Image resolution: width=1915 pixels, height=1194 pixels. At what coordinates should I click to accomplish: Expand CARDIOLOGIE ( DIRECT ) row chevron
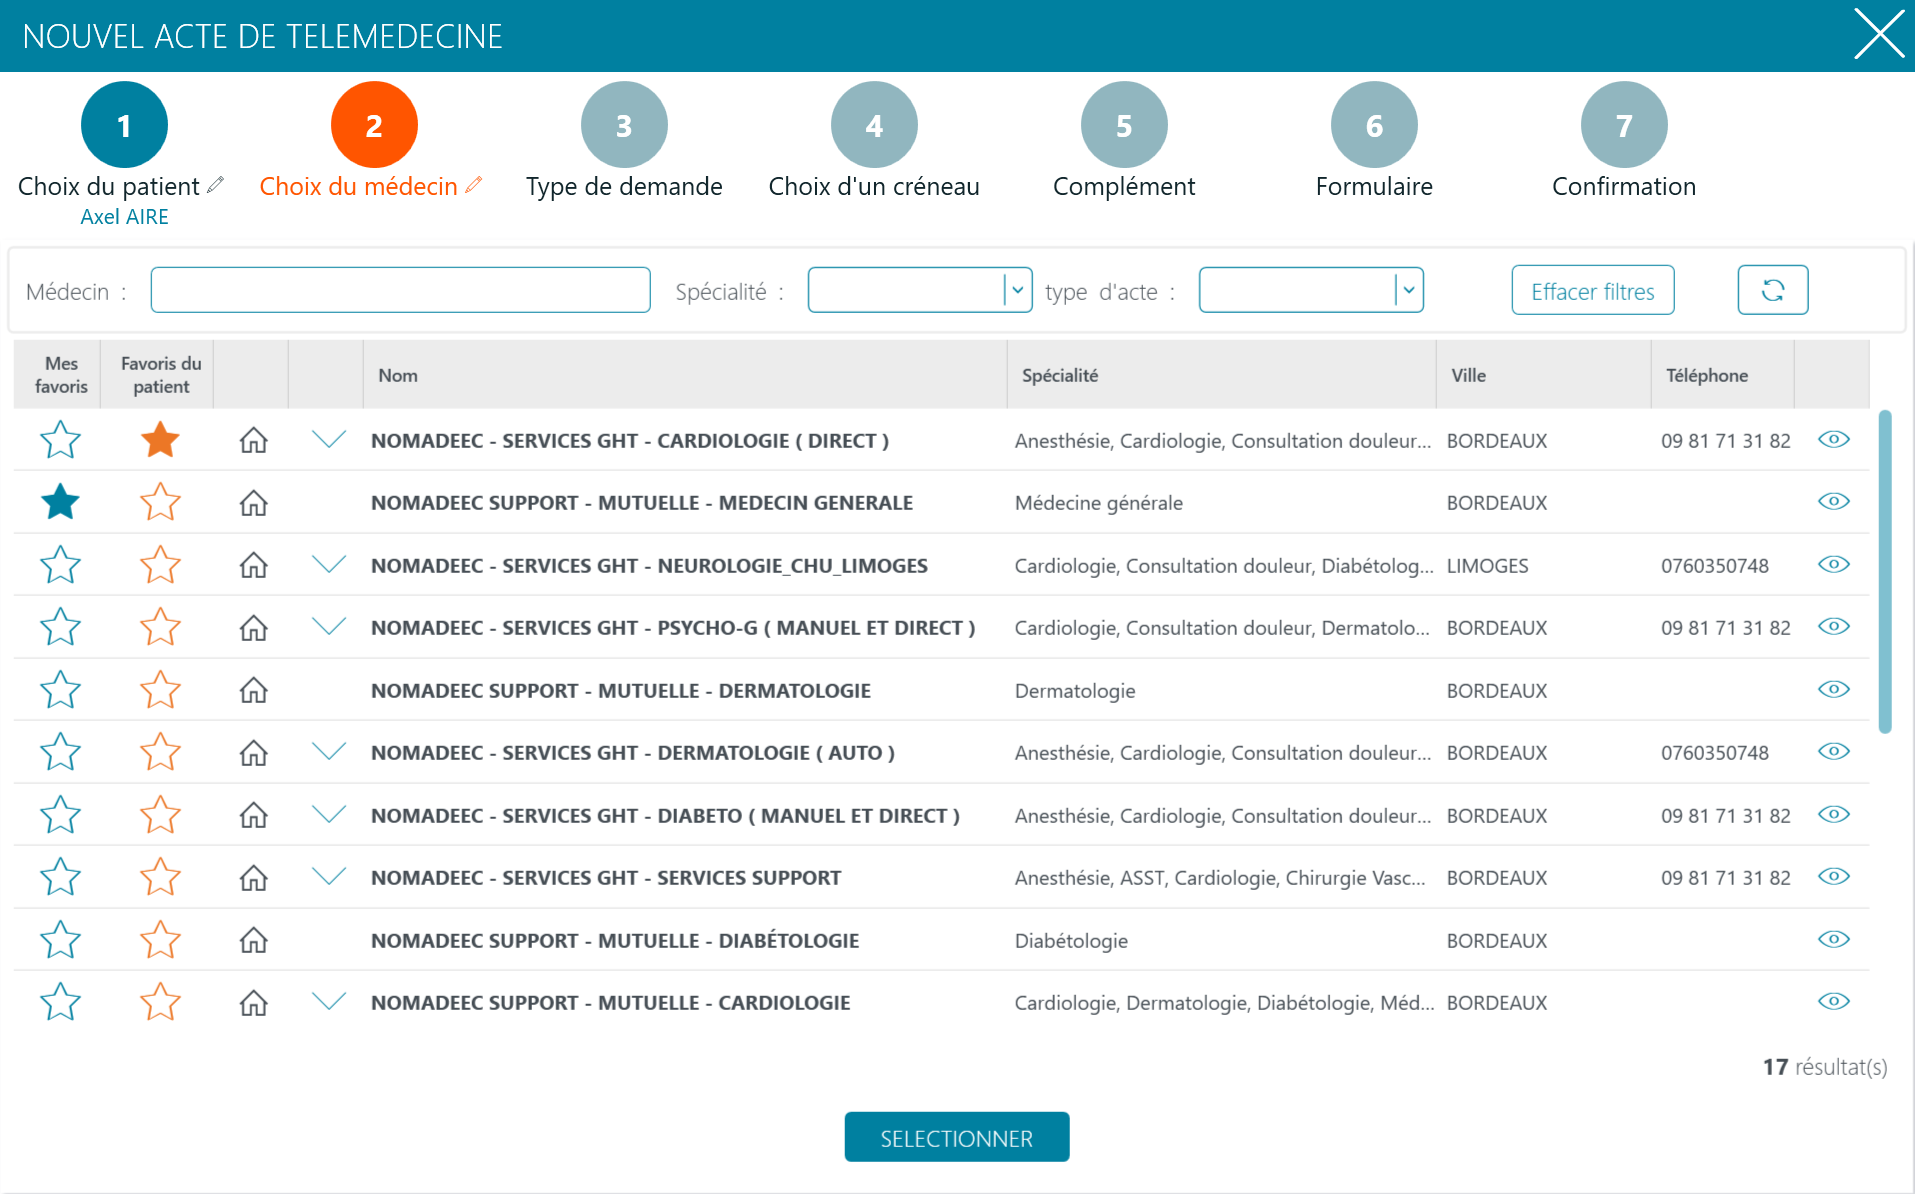click(328, 439)
